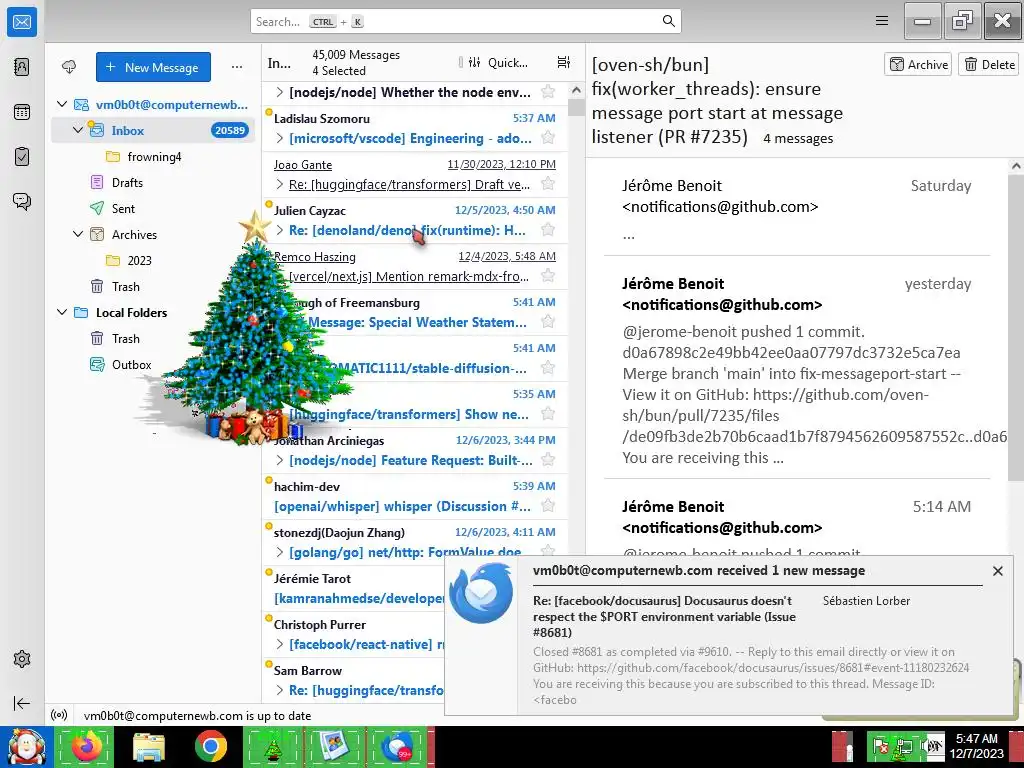Image resolution: width=1024 pixels, height=768 pixels.
Task: Open the Address Book sidebar icon
Action: point(22,67)
